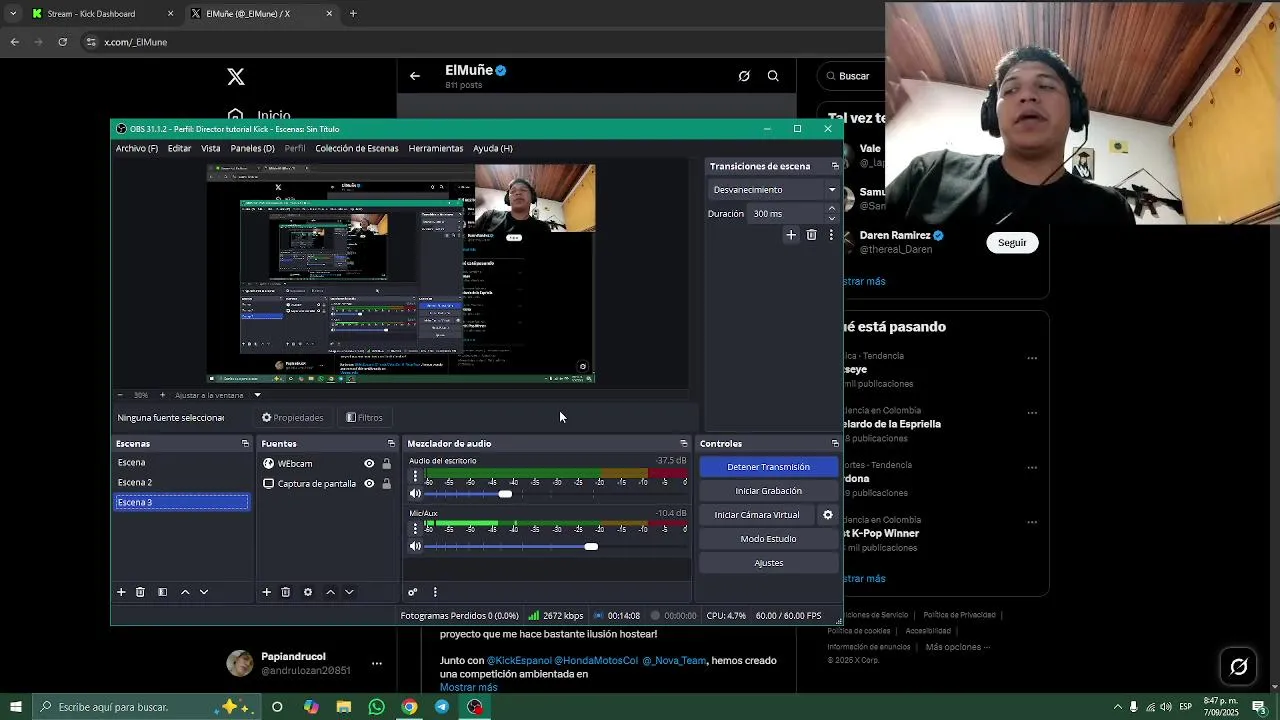
Task: Open Desvanecimiento transition dropdown
Action: click(x=774, y=190)
